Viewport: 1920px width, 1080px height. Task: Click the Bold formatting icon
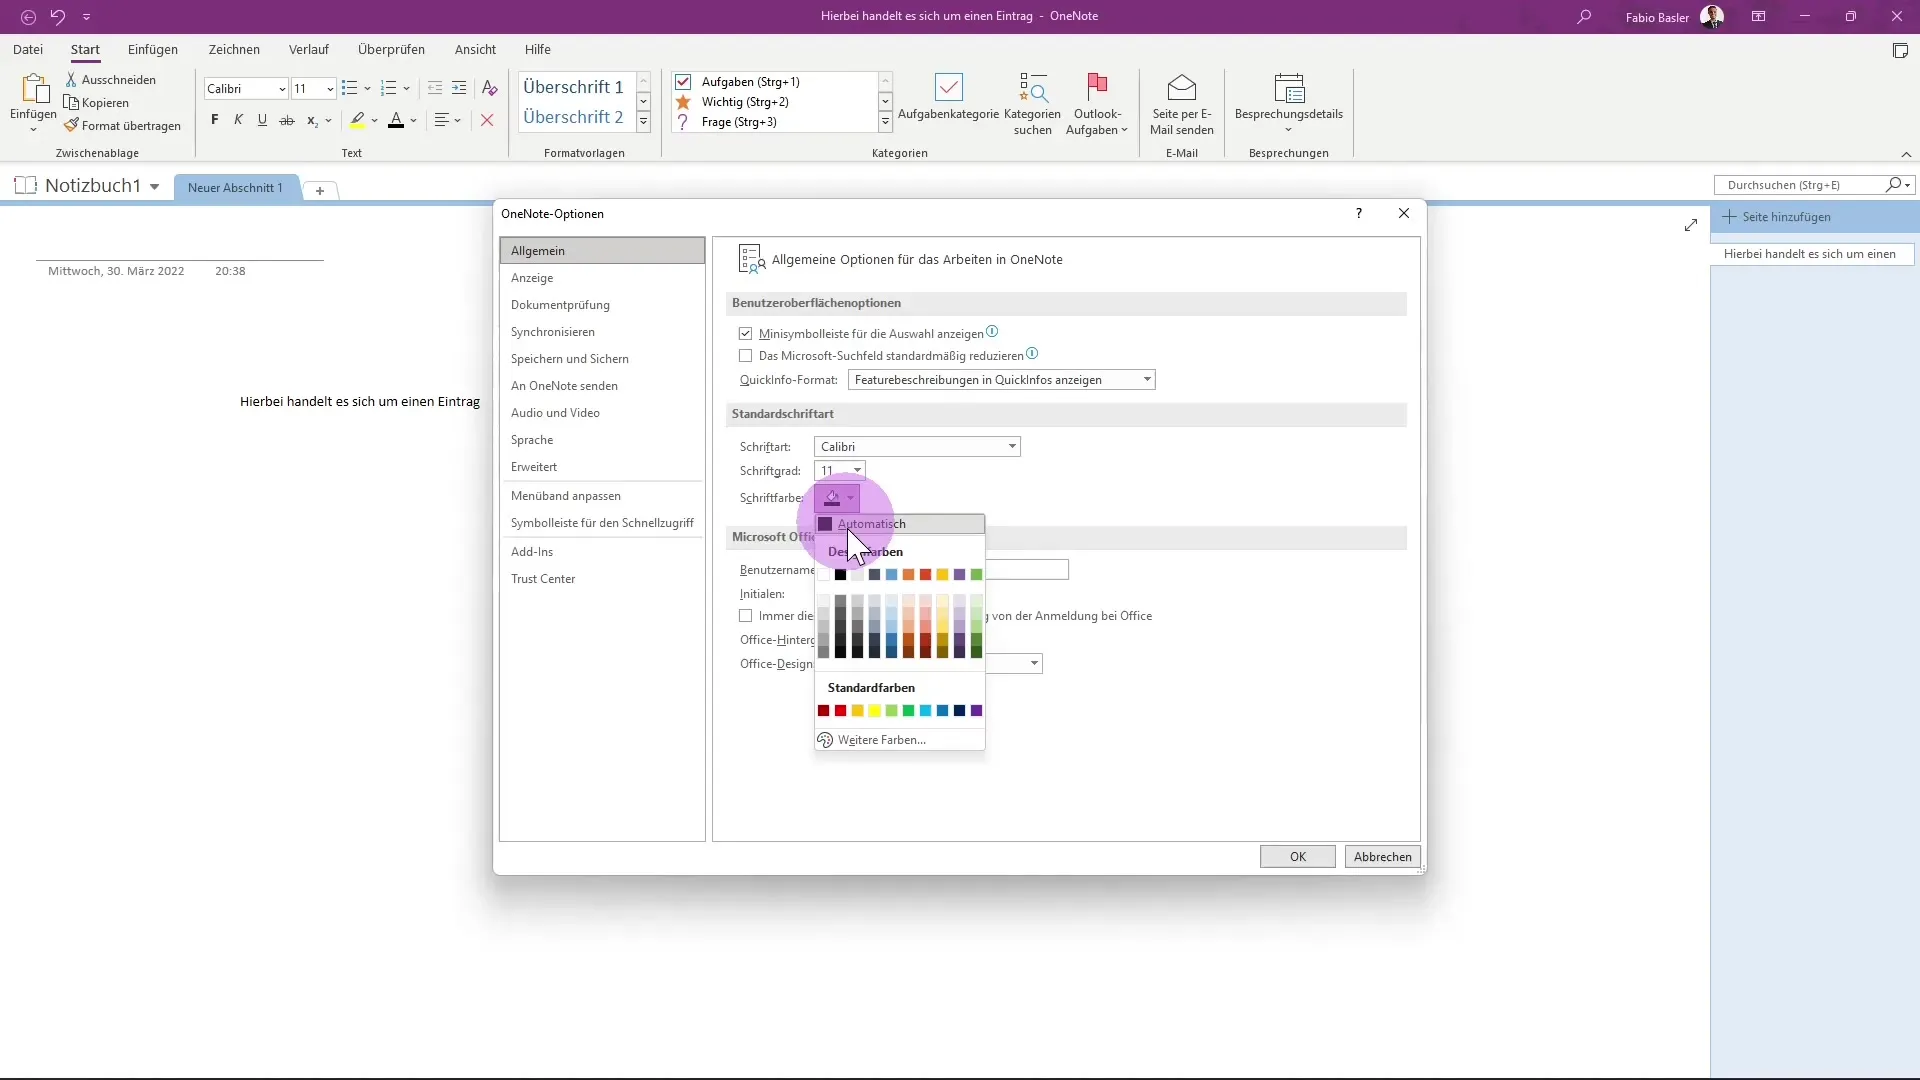214,120
